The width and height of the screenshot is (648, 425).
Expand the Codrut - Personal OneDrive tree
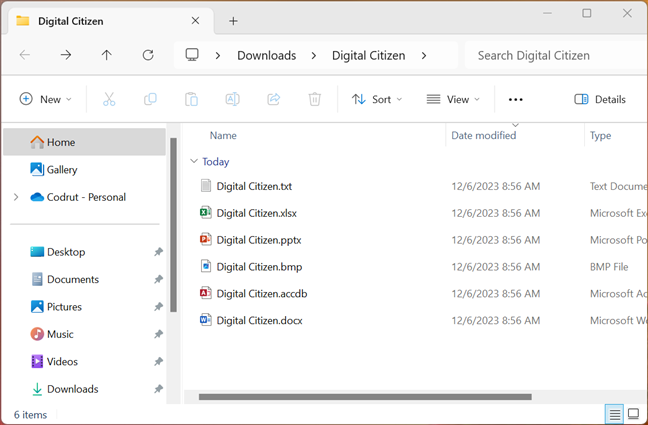(x=15, y=197)
